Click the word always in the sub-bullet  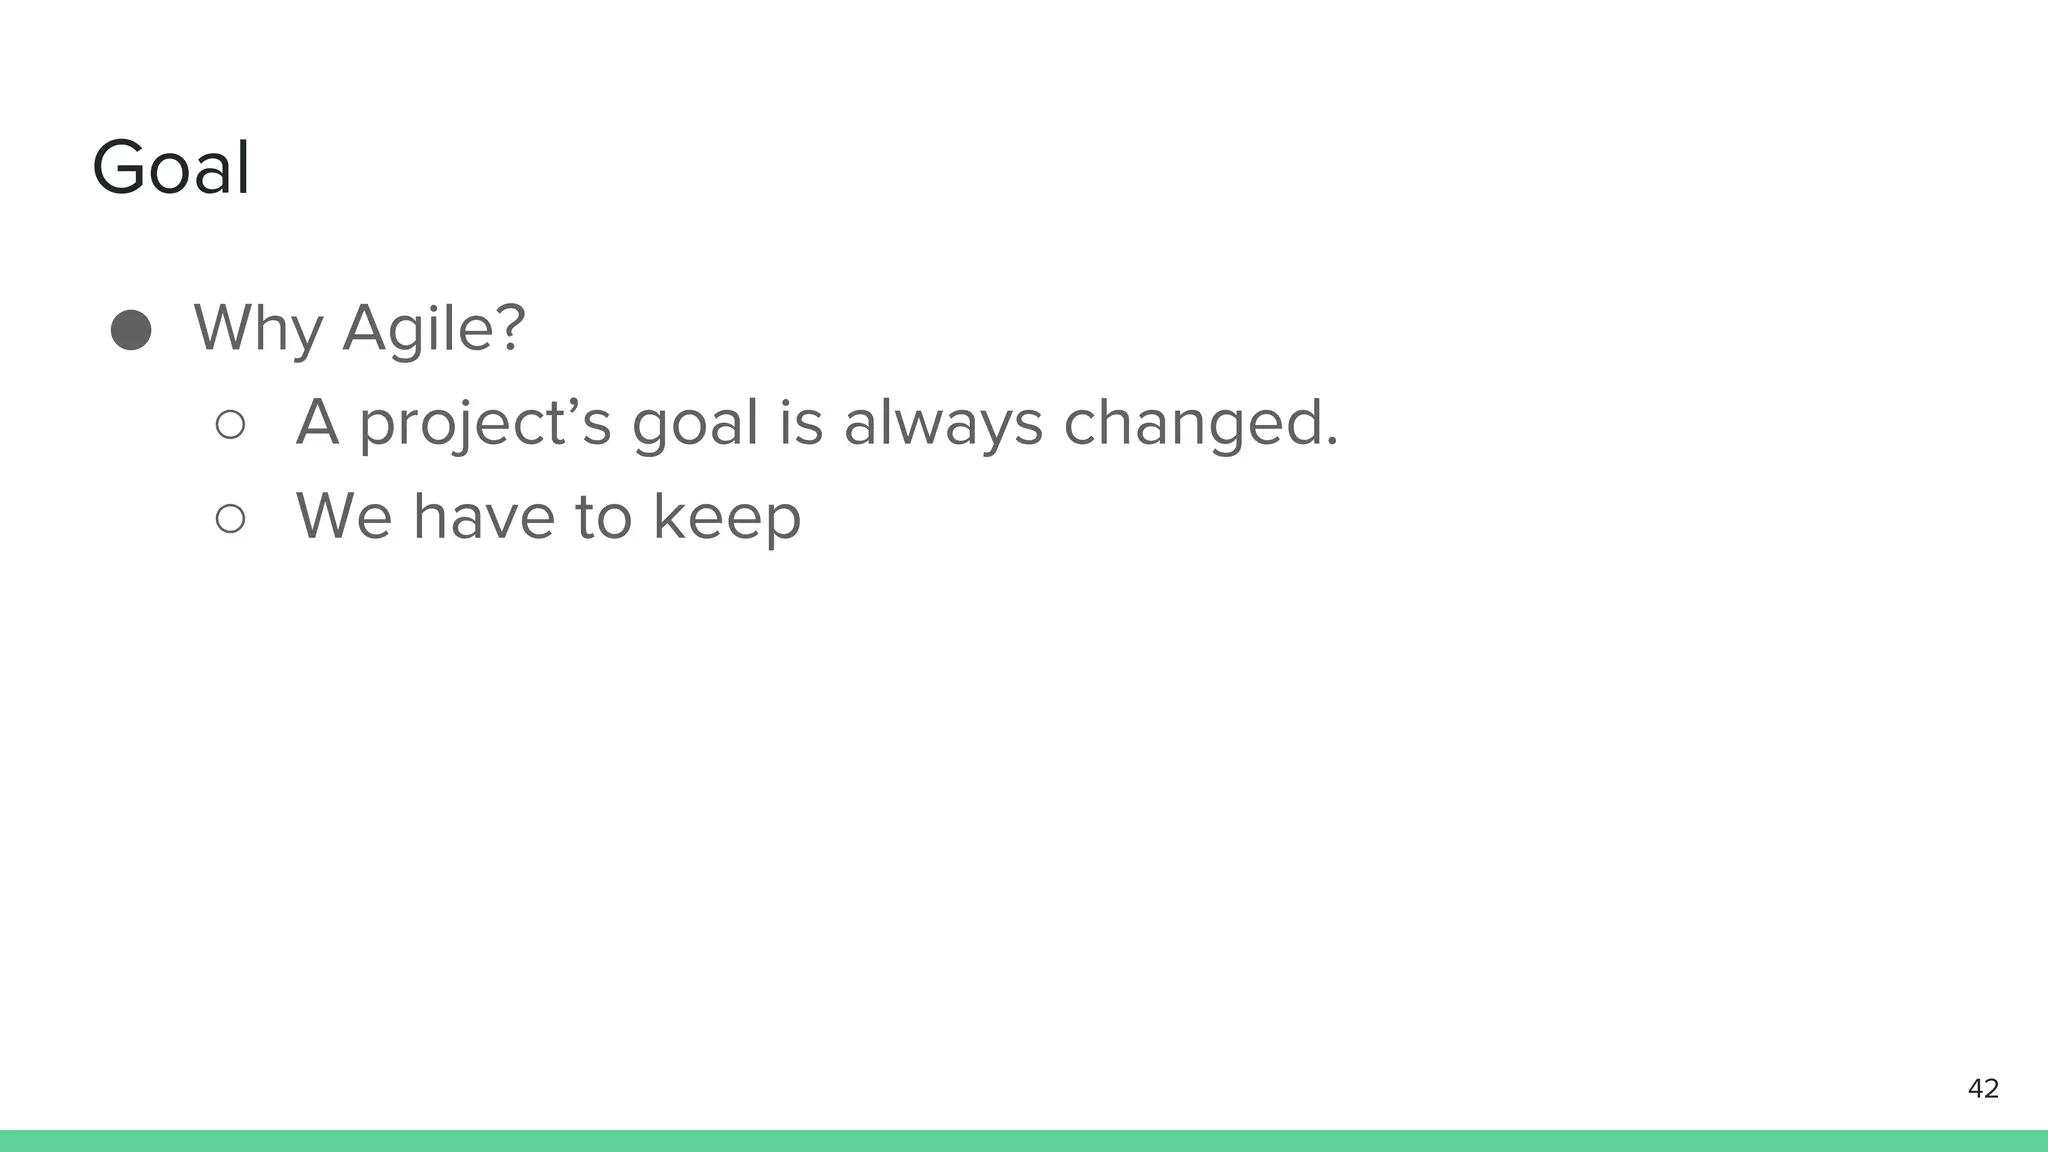[943, 424]
